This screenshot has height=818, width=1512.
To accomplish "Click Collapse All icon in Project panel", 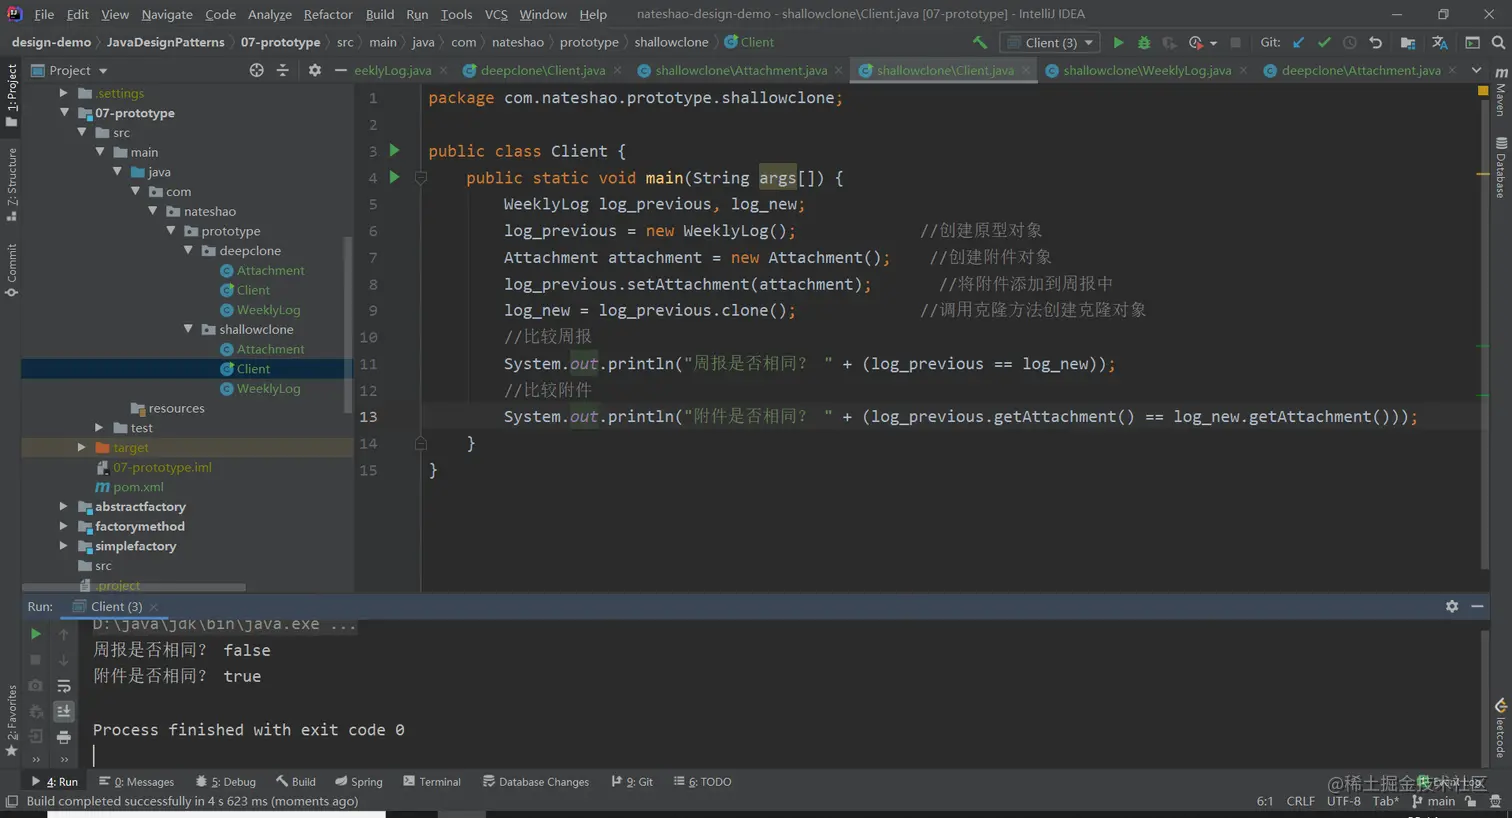I will [x=282, y=70].
